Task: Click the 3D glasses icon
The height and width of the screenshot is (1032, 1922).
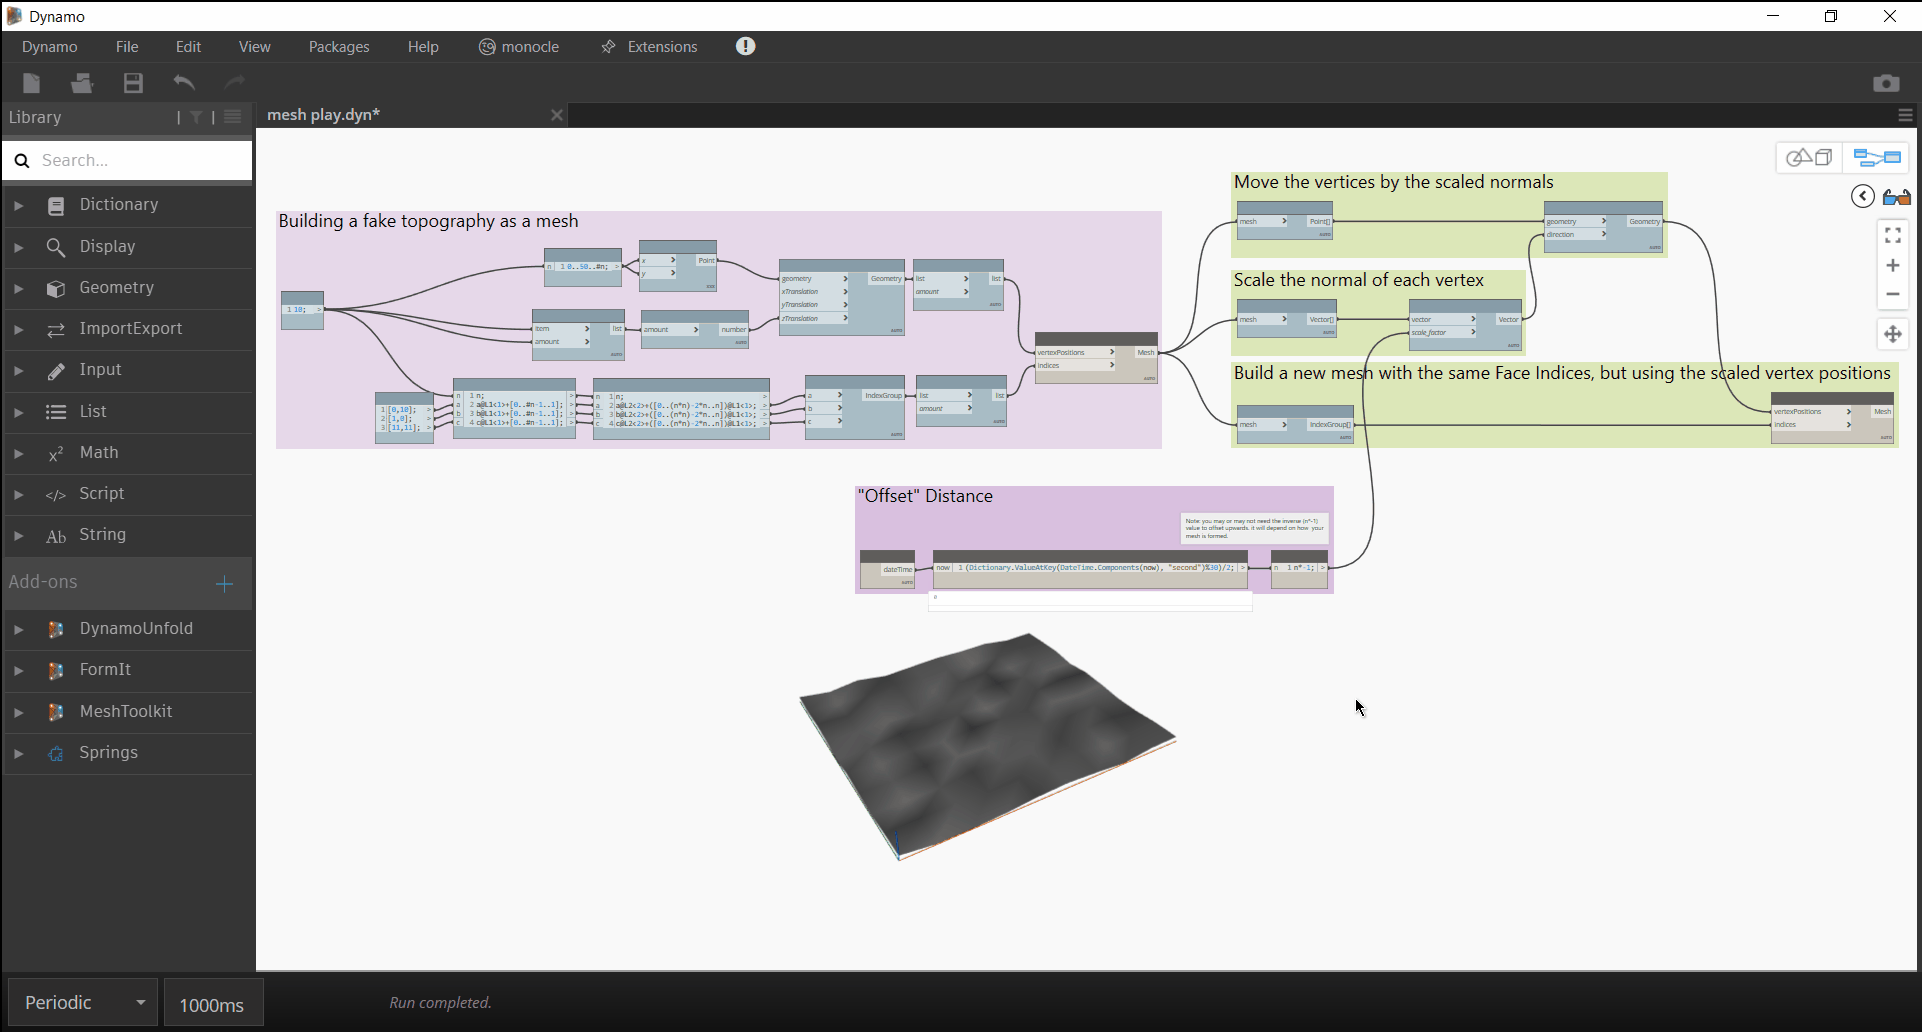Action: point(1896,197)
